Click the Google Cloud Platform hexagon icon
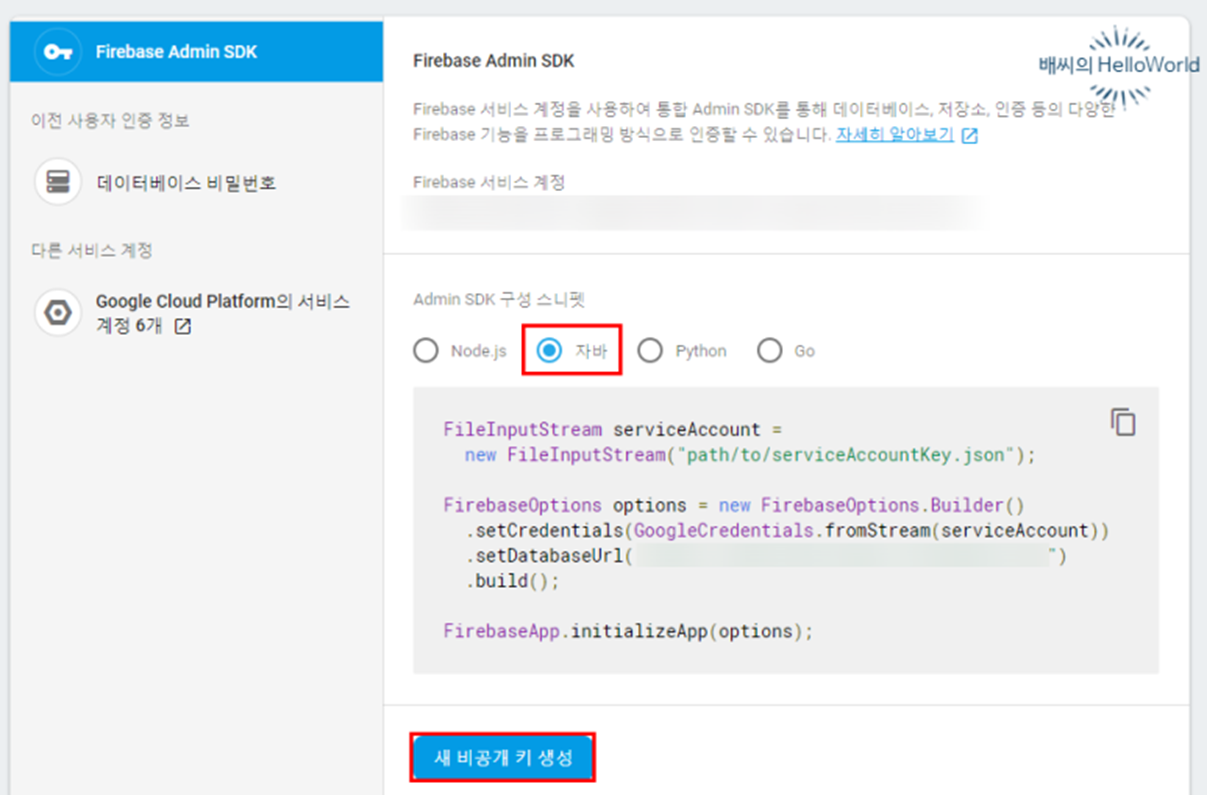Image resolution: width=1207 pixels, height=795 pixels. 58,313
